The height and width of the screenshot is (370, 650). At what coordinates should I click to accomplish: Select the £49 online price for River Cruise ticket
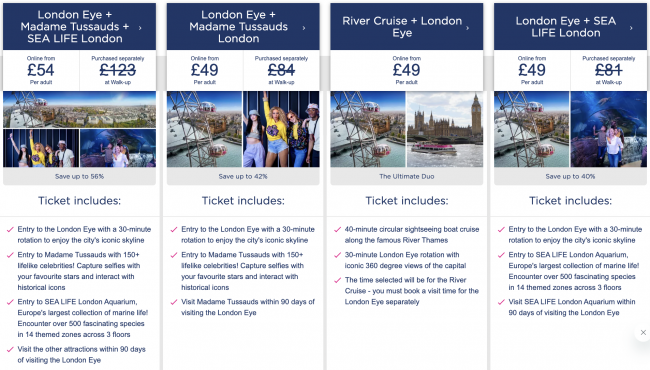click(x=407, y=70)
